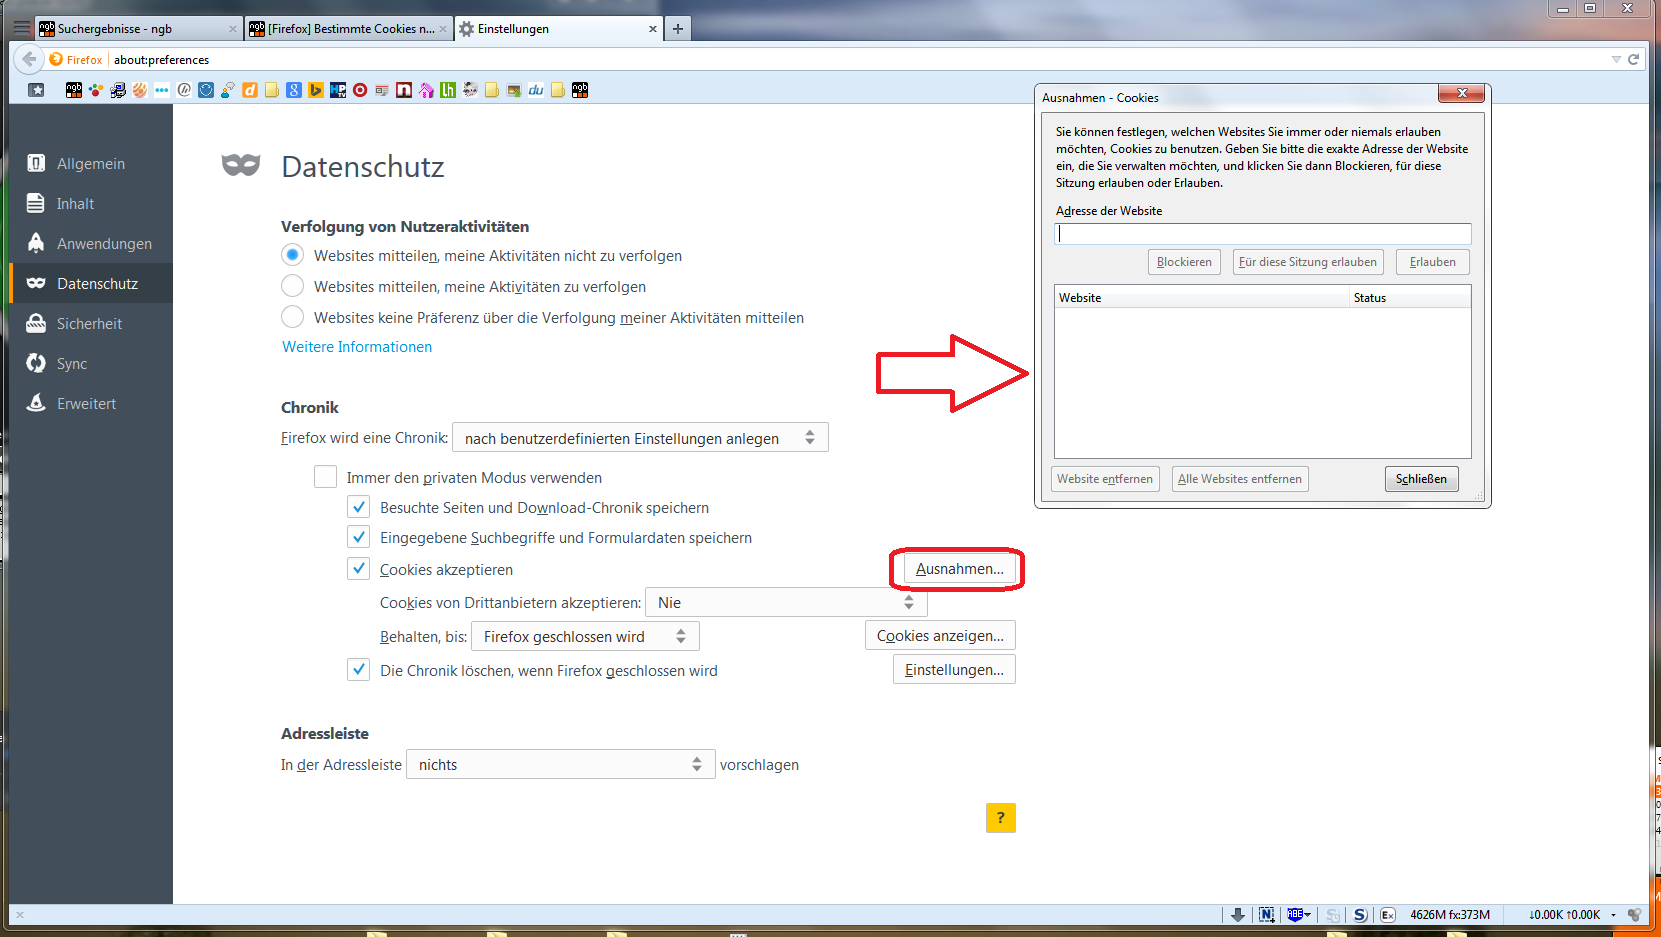Open the 'Weitere Informationen' link

click(x=357, y=347)
